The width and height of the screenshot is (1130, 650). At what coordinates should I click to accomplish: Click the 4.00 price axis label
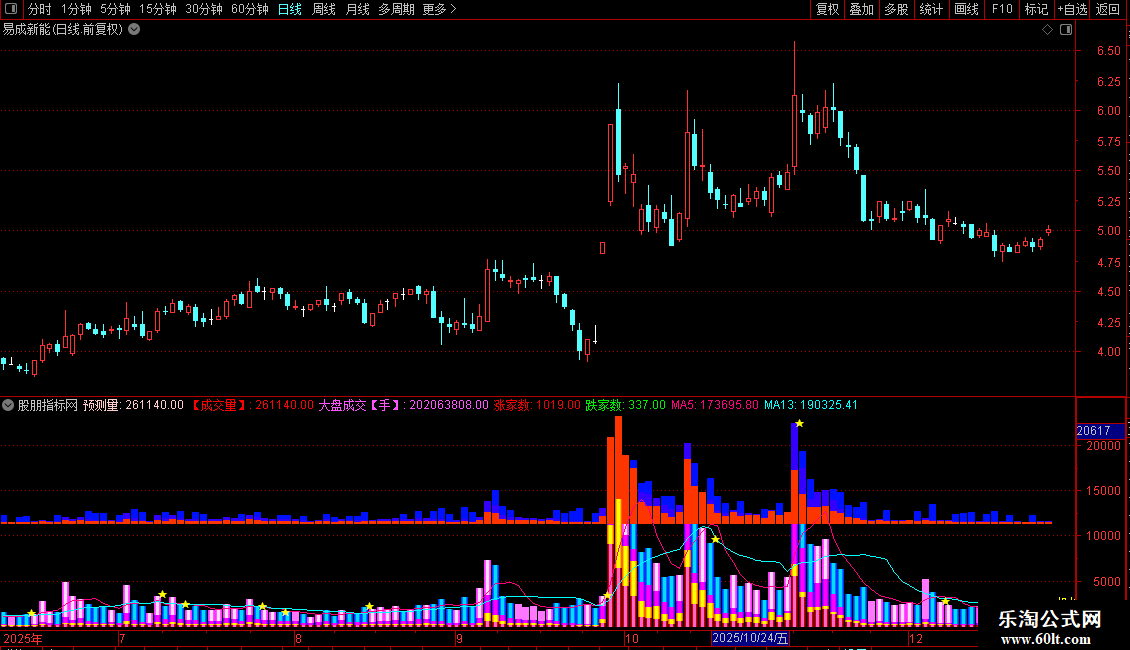coord(1108,352)
